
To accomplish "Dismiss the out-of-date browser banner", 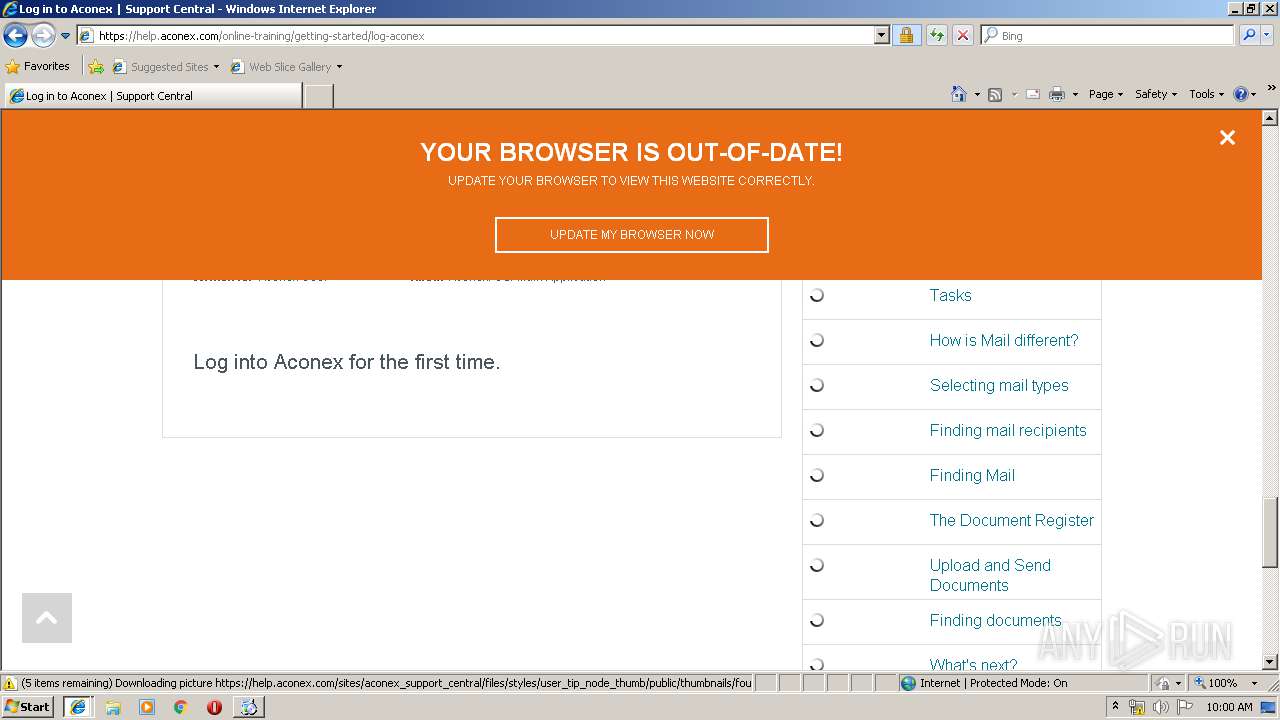I will pyautogui.click(x=1227, y=138).
